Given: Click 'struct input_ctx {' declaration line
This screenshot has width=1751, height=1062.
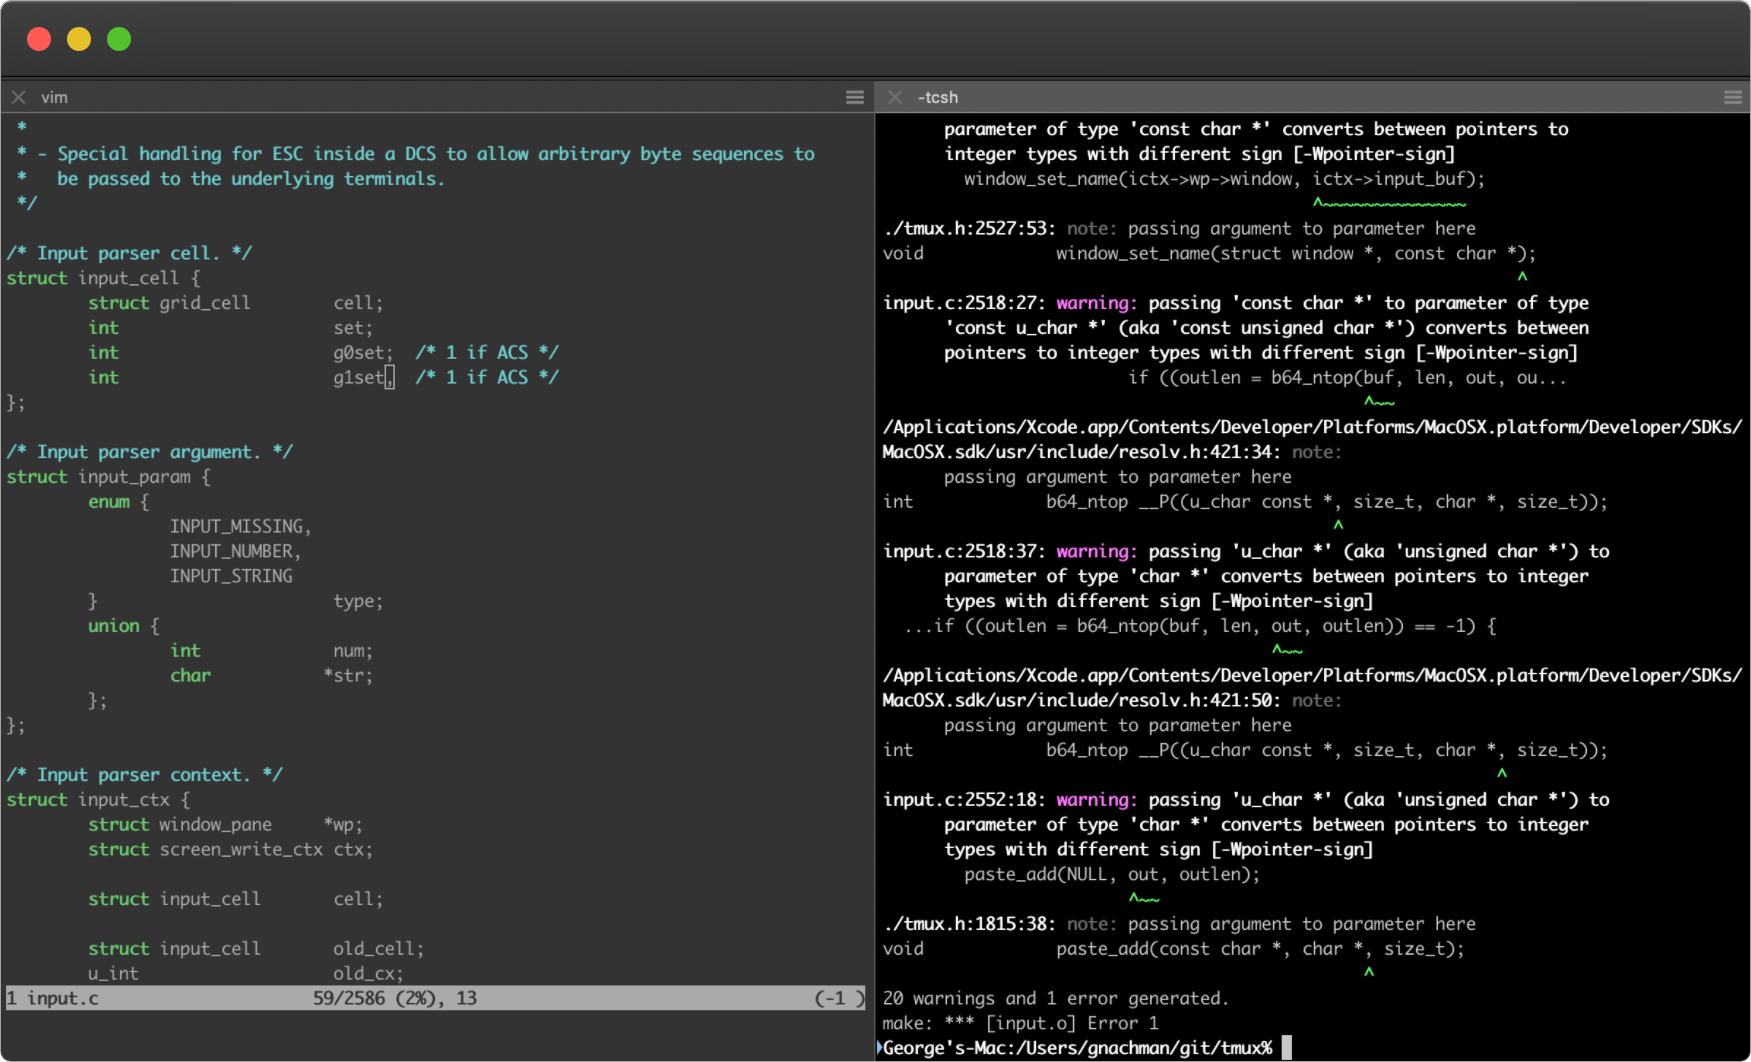Looking at the screenshot, I should (x=98, y=800).
